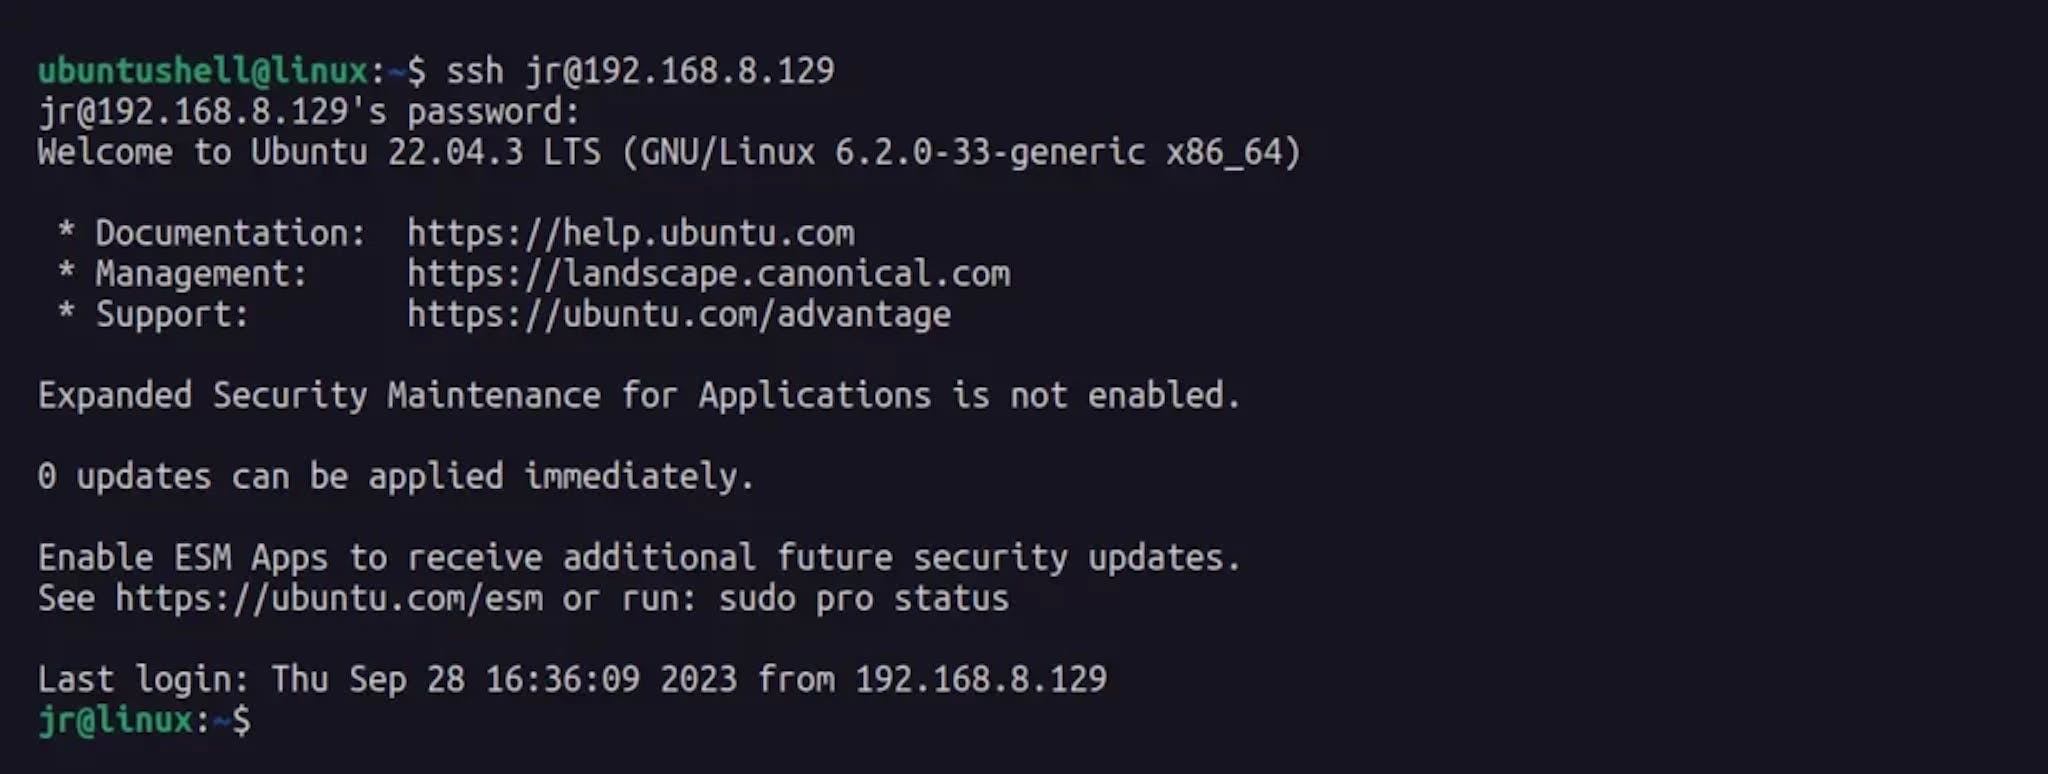Image resolution: width=2048 pixels, height=774 pixels.
Task: Click the ubuntushell@linux prompt text
Action: (203, 70)
